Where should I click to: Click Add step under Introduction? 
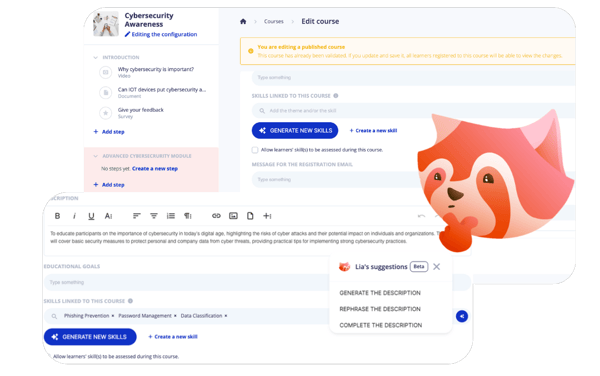109,132
